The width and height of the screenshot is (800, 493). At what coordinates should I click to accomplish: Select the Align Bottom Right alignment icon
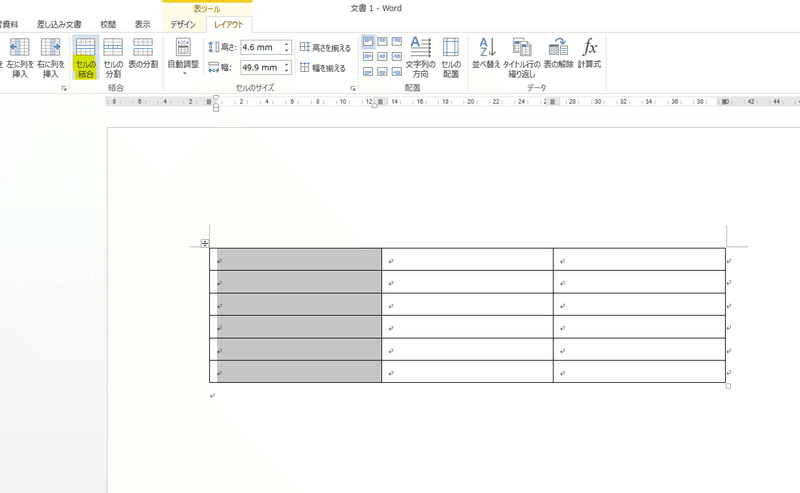coord(396,71)
